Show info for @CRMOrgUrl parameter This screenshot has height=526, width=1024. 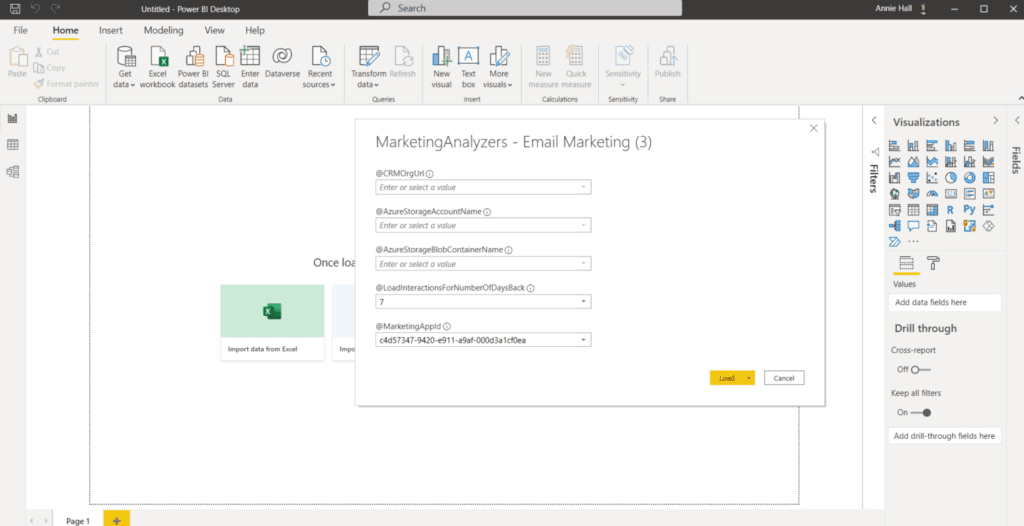tap(430, 174)
